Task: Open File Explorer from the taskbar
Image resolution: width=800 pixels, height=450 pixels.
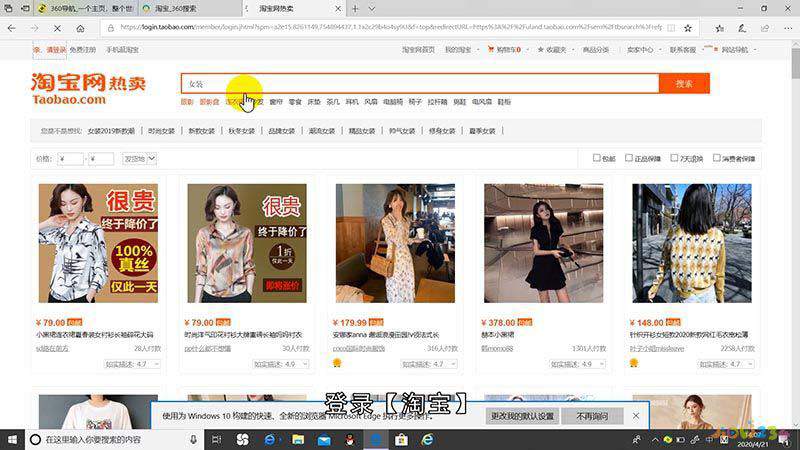Action: click(x=298, y=439)
